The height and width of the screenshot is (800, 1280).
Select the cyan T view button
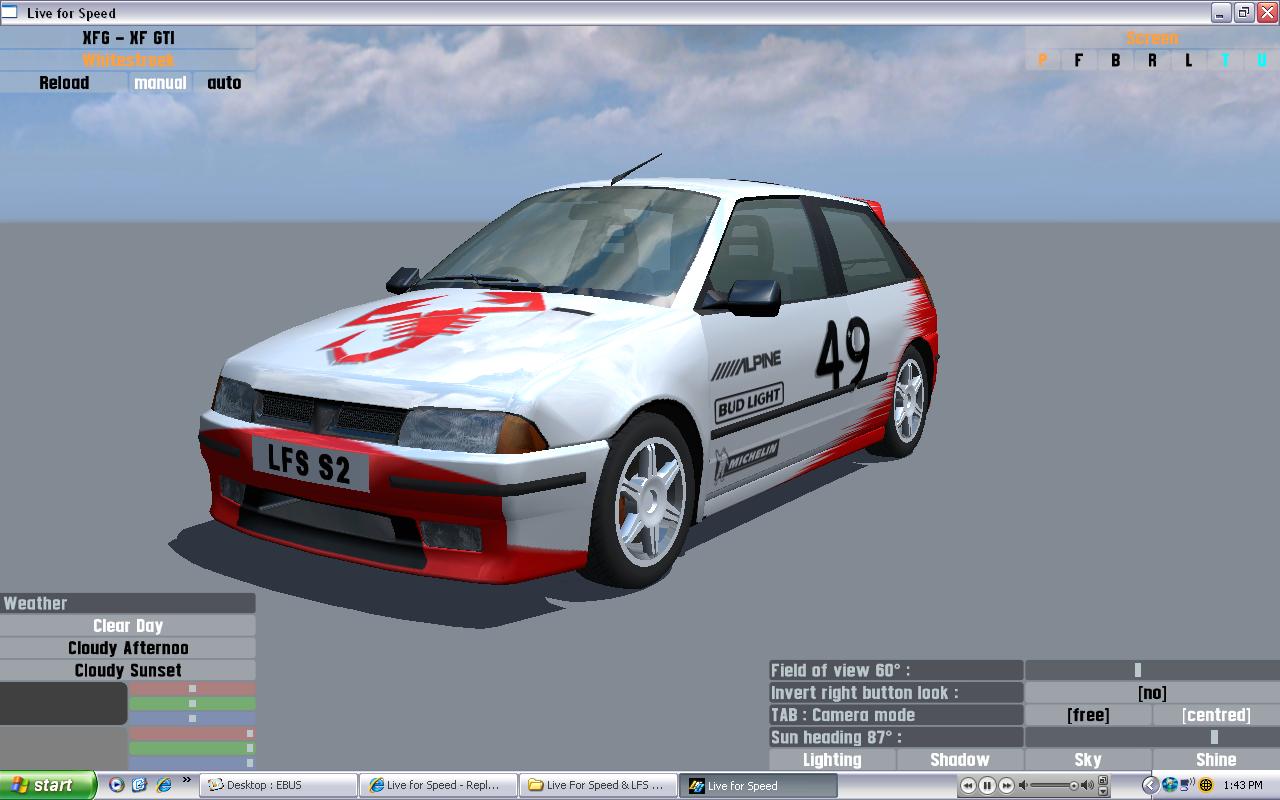pyautogui.click(x=1225, y=60)
